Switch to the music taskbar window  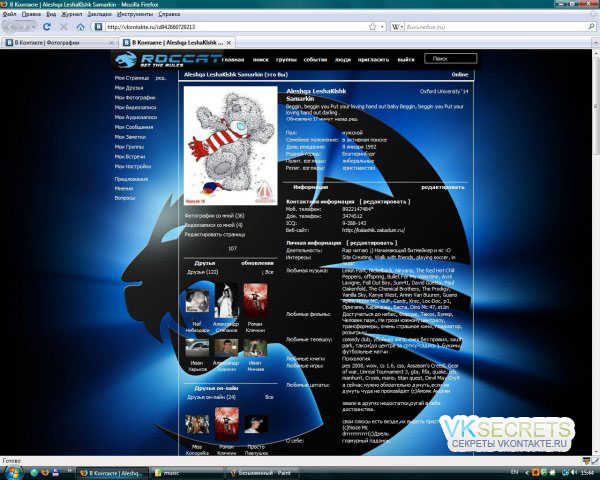(x=188, y=473)
